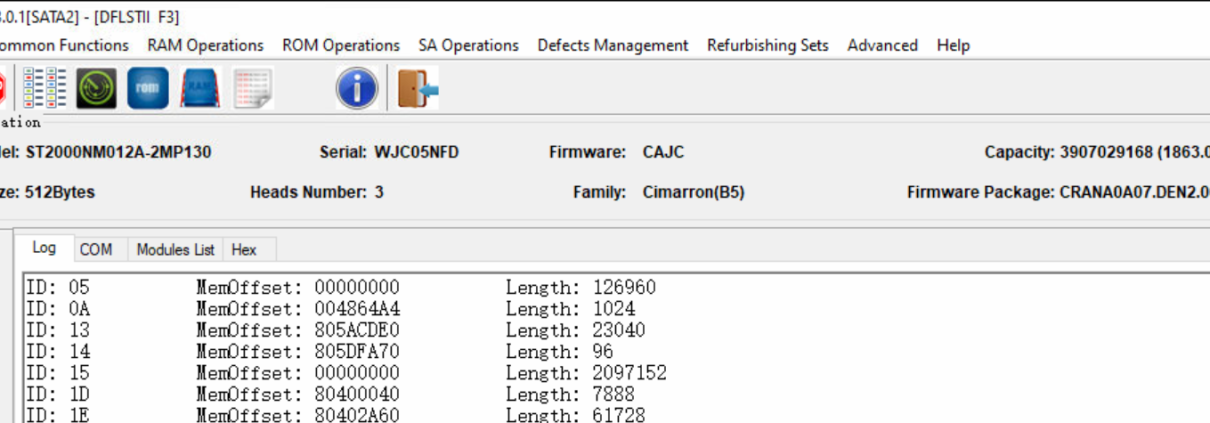
Task: Click the blue information icon
Action: click(356, 88)
